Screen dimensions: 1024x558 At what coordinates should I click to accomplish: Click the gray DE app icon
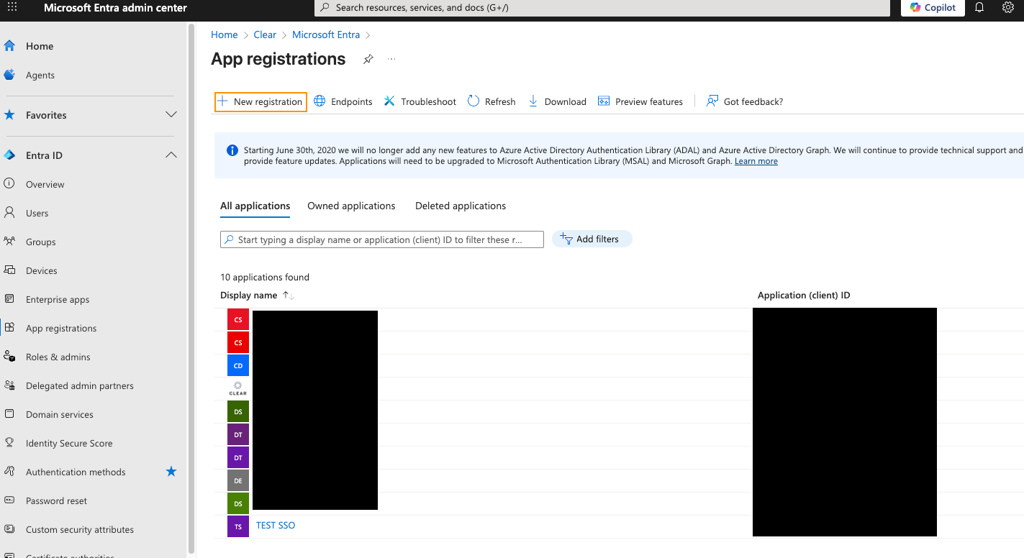tap(238, 480)
